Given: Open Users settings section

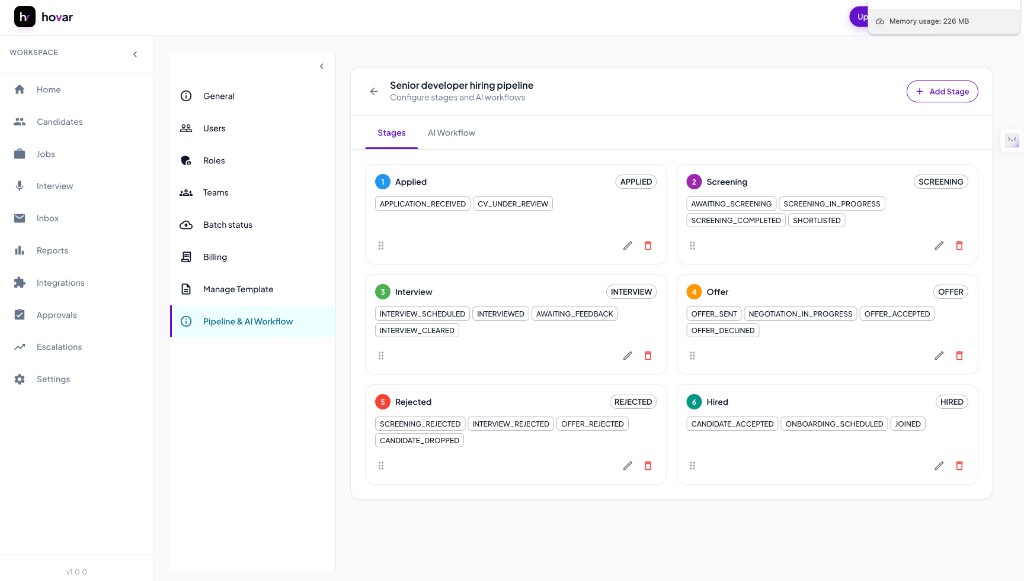Looking at the screenshot, I should pyautogui.click(x=253, y=128).
